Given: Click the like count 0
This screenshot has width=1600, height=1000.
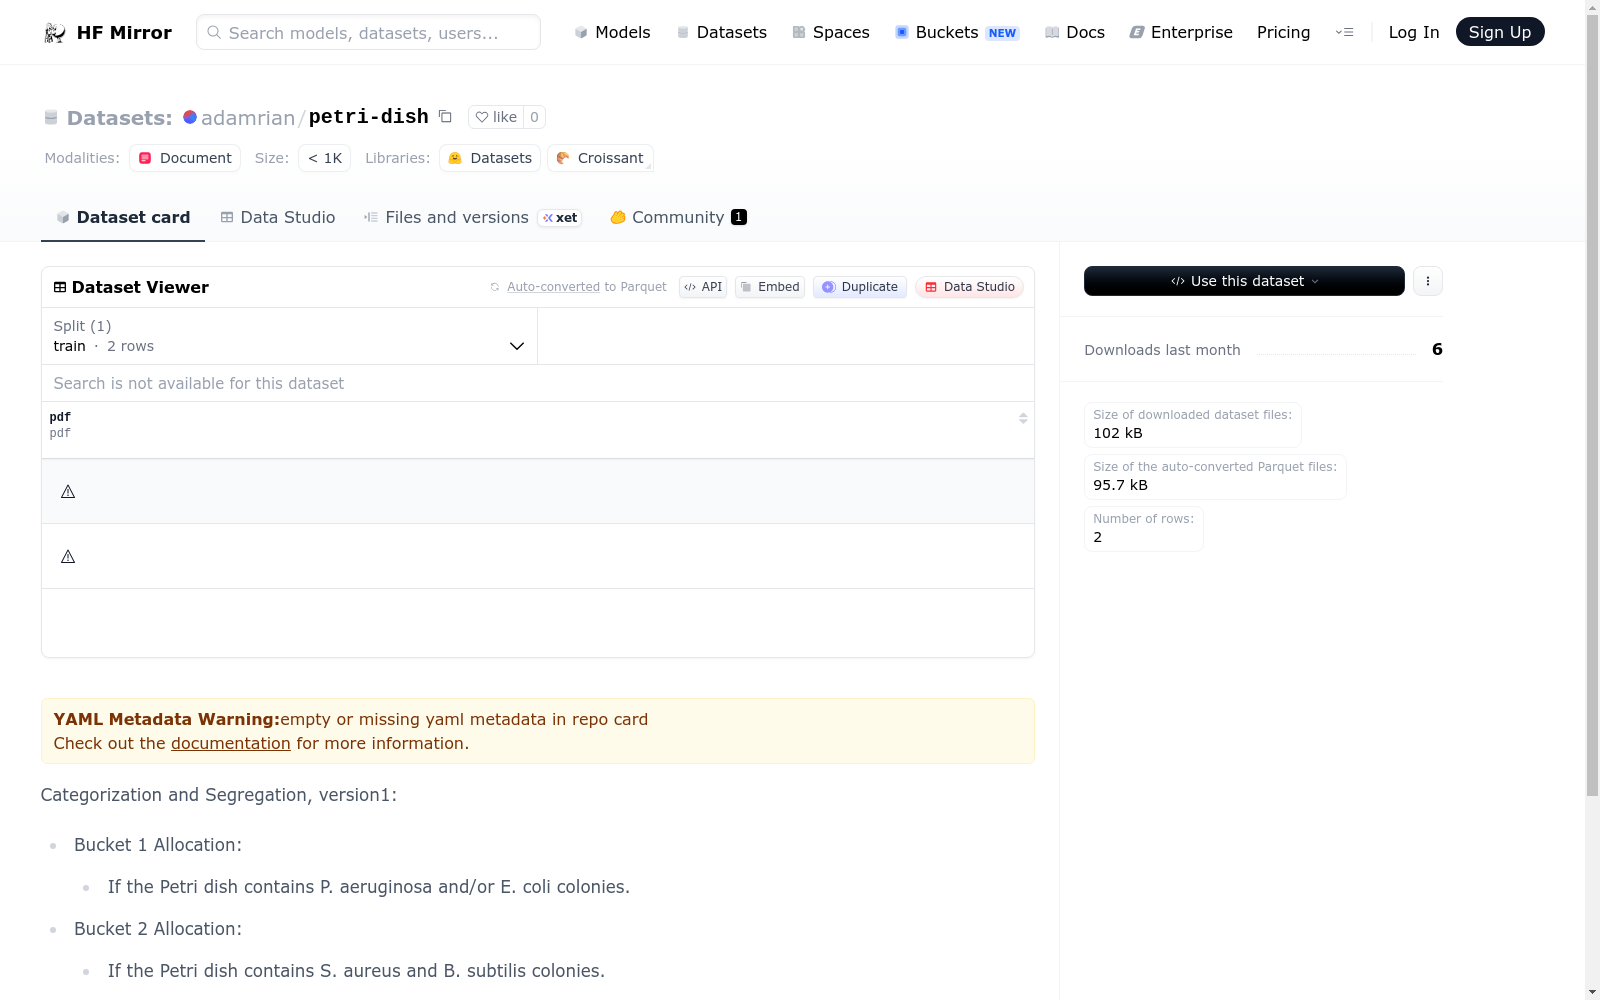Looking at the screenshot, I should [x=534, y=117].
